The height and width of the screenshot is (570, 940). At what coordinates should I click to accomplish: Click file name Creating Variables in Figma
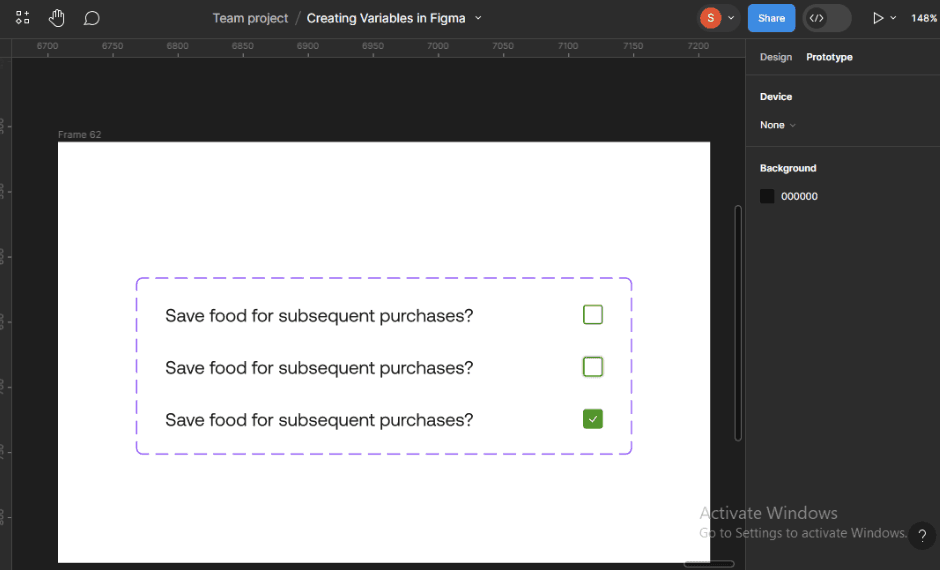pyautogui.click(x=385, y=19)
